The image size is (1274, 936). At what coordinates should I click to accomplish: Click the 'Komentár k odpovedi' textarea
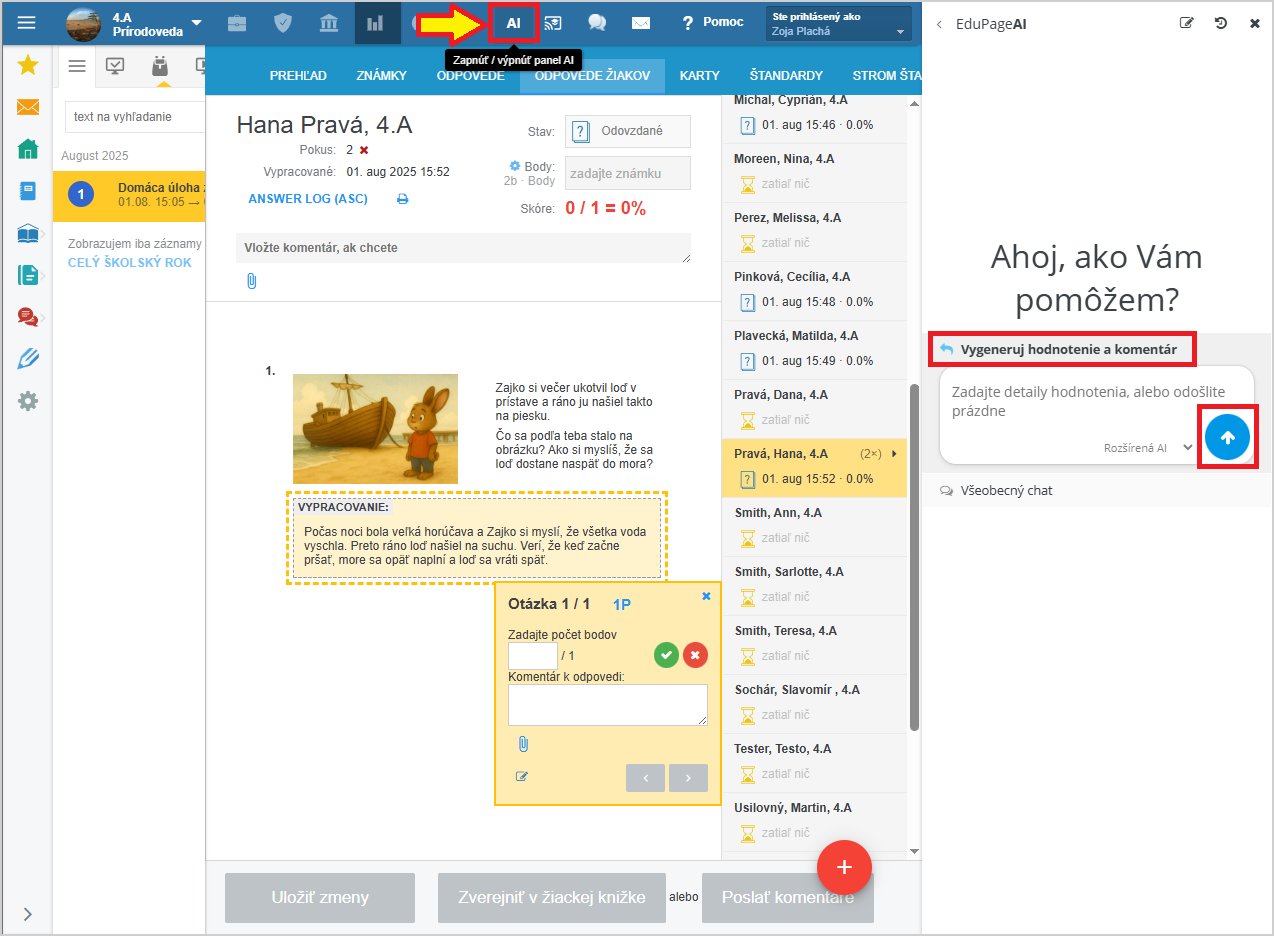[608, 705]
